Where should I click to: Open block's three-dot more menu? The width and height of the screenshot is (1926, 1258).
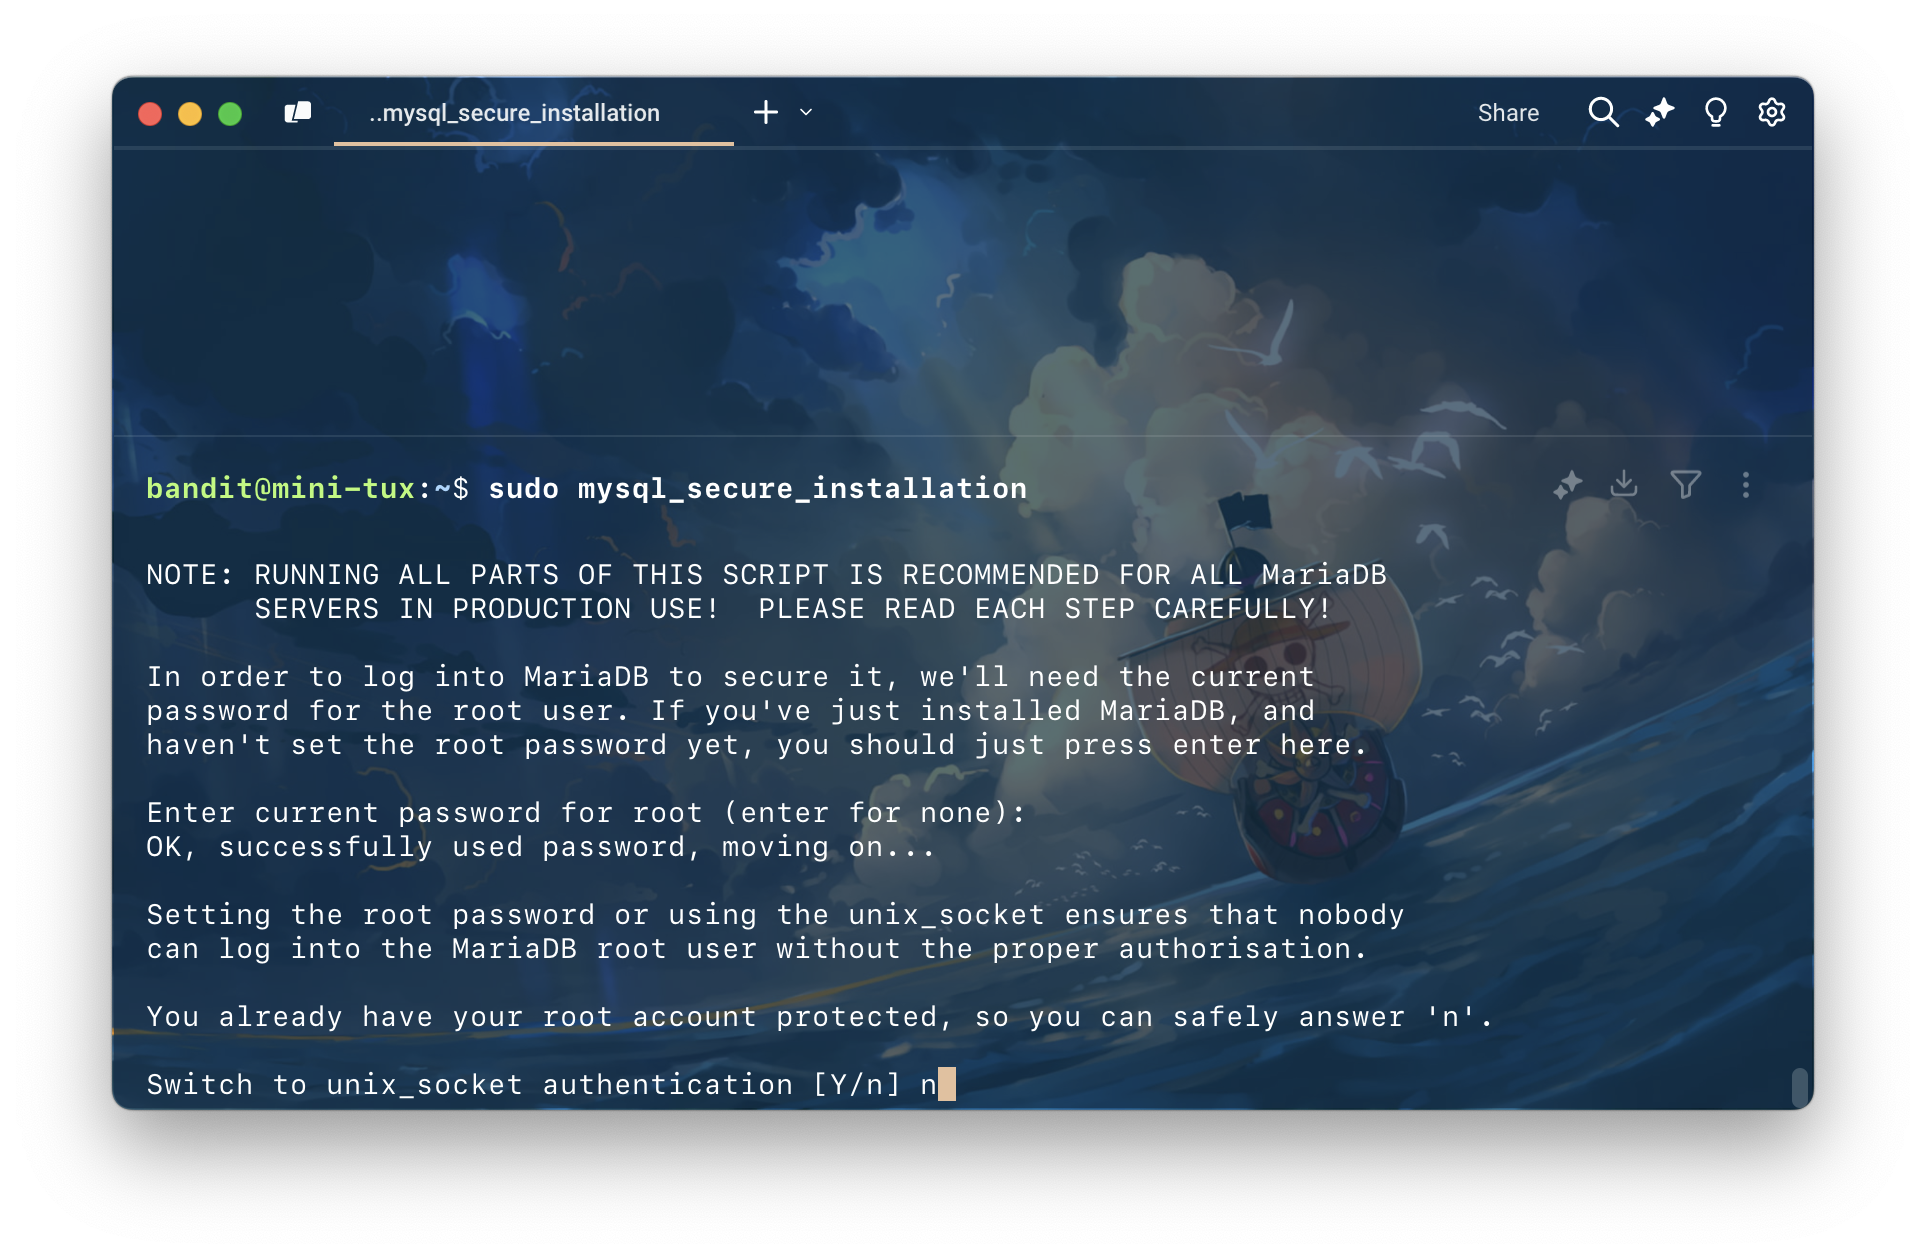tap(1746, 485)
